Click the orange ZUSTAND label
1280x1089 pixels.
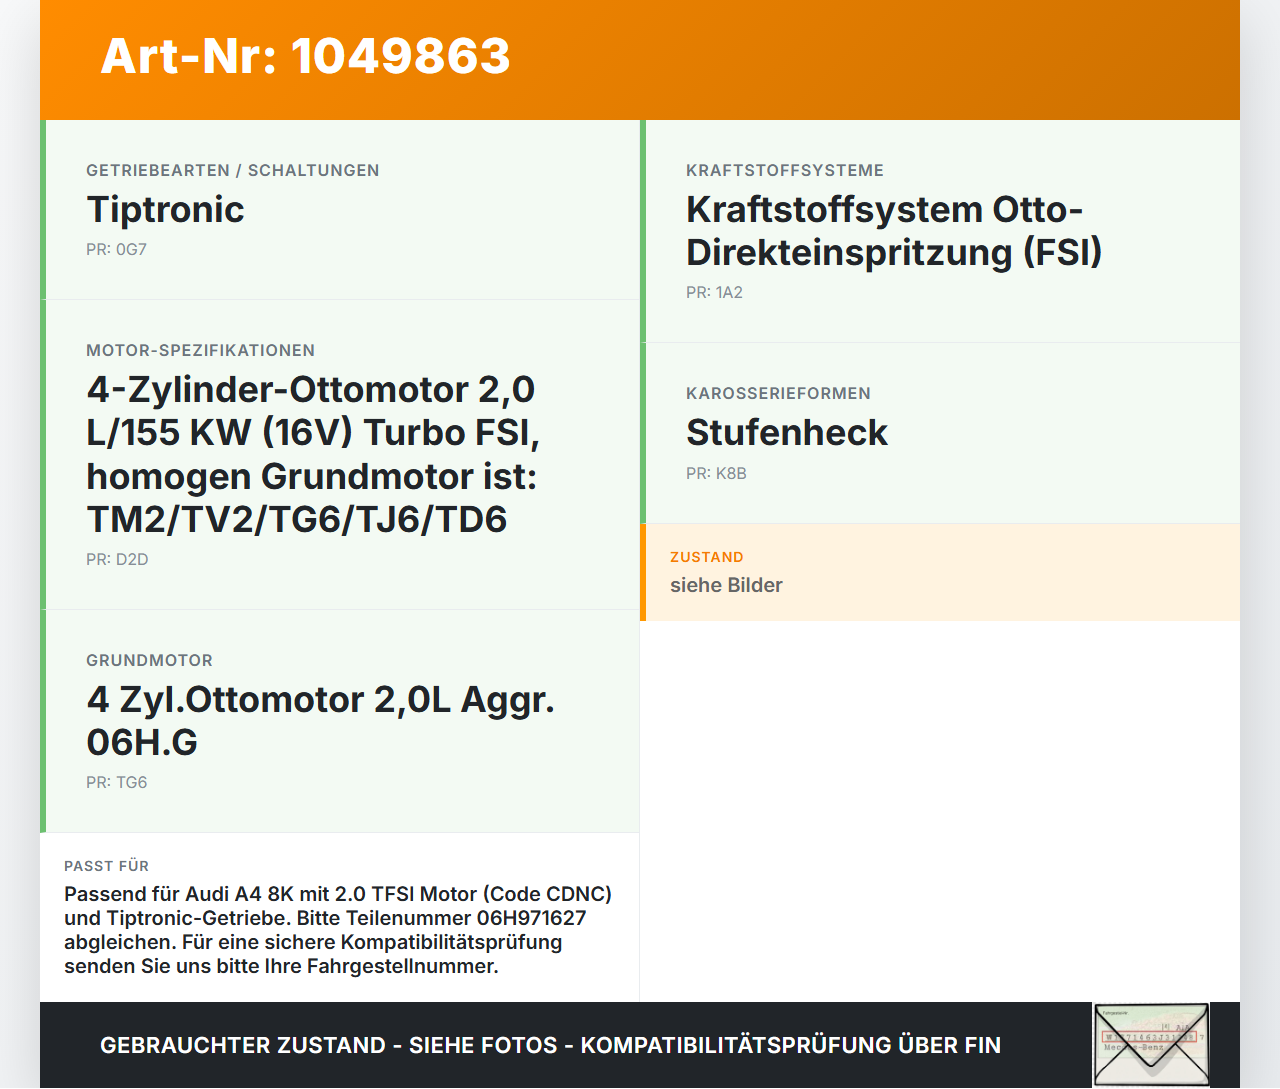pyautogui.click(x=707, y=557)
